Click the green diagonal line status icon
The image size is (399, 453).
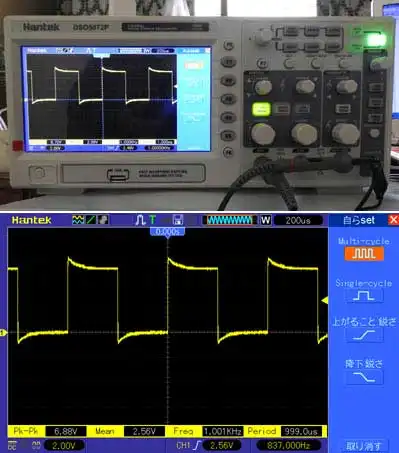[x=91, y=220]
